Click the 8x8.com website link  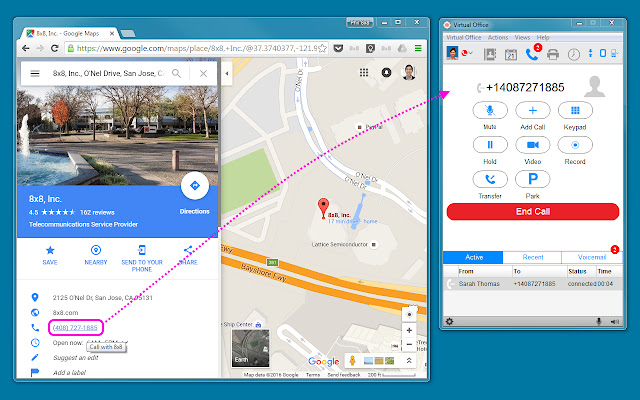point(65,313)
